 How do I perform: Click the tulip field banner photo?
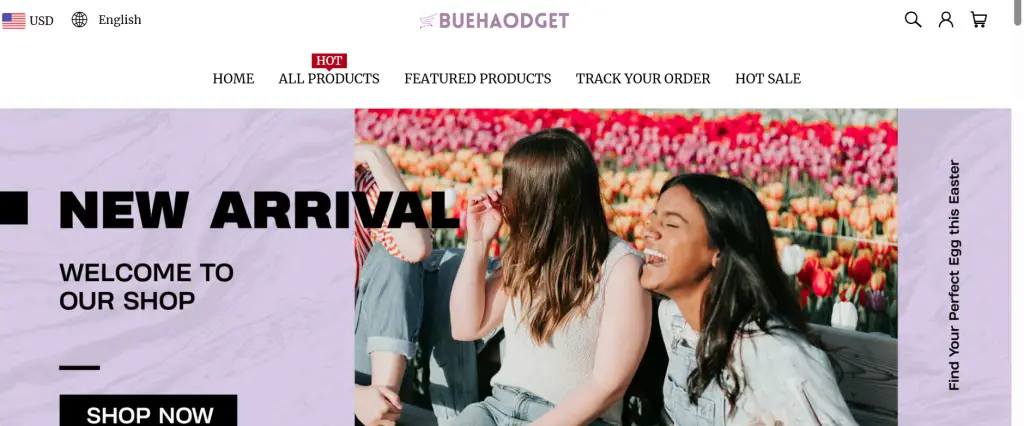click(626, 267)
